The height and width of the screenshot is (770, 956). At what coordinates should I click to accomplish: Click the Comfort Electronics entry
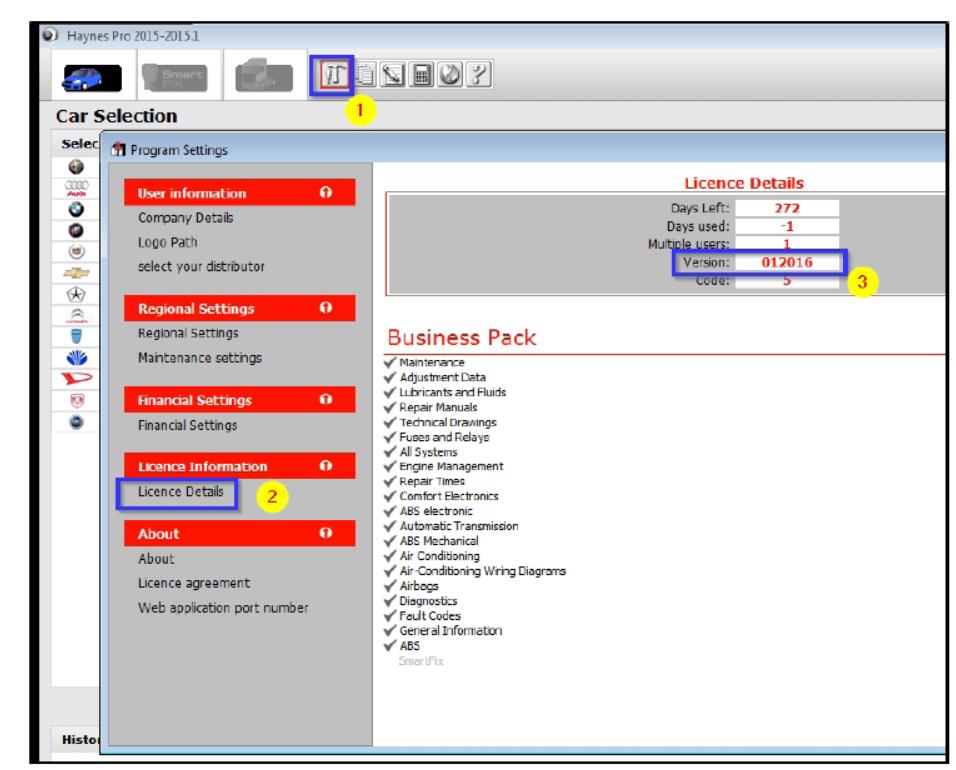click(449, 496)
